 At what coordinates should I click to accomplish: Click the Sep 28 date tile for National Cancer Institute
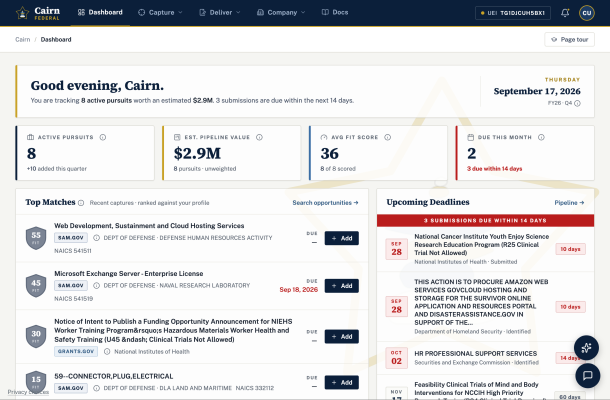pyautogui.click(x=396, y=249)
